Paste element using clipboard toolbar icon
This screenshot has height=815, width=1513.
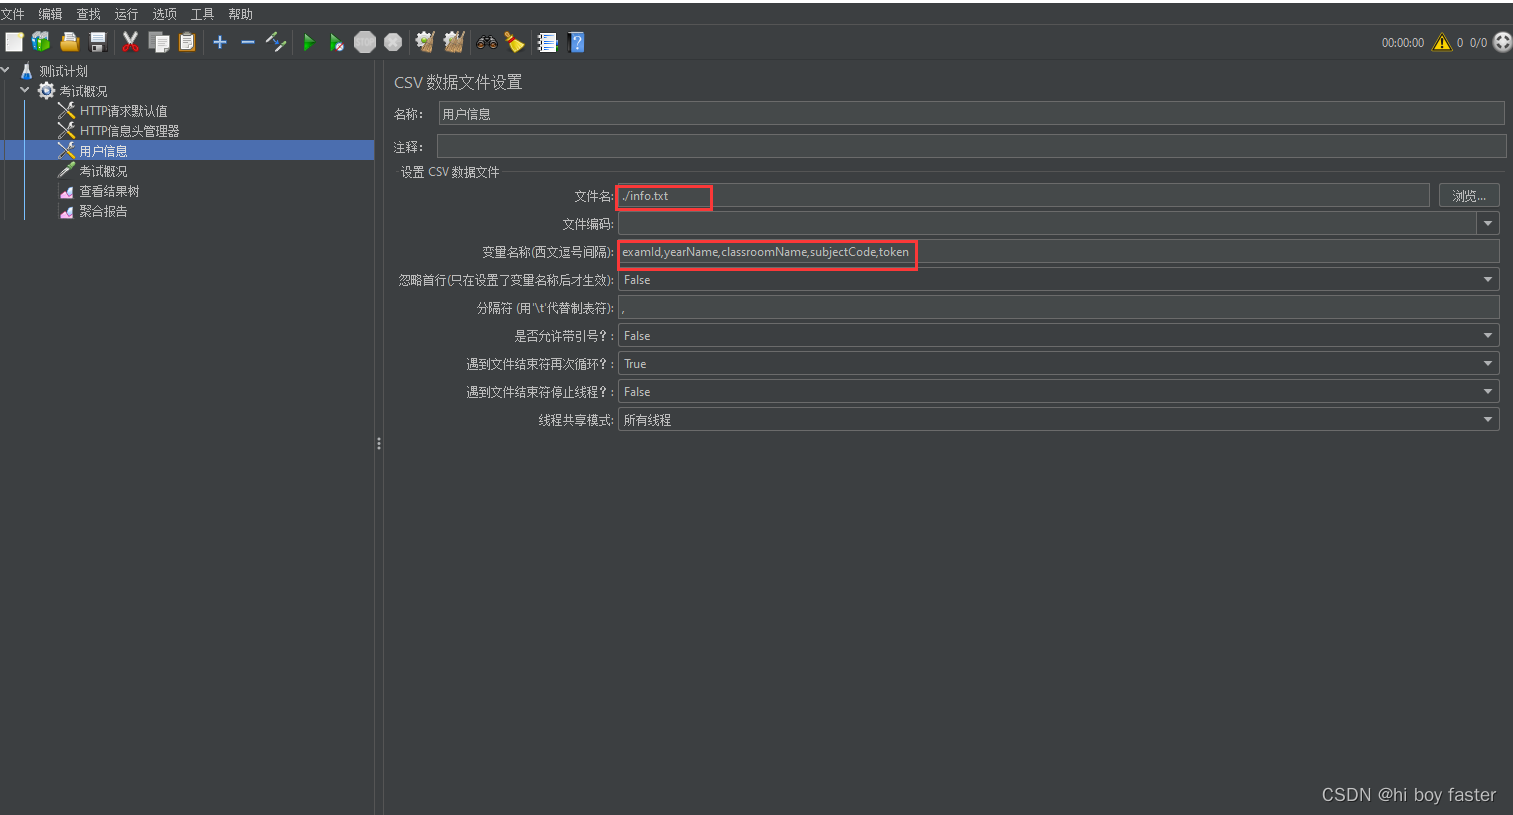[x=186, y=42]
